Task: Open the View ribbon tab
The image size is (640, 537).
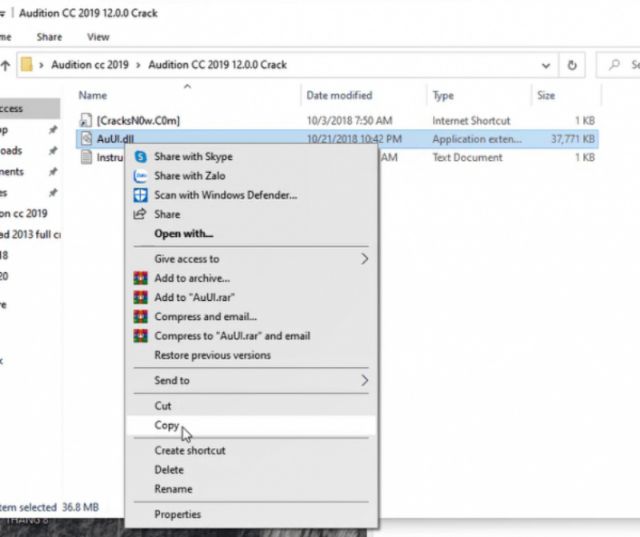Action: [x=98, y=37]
